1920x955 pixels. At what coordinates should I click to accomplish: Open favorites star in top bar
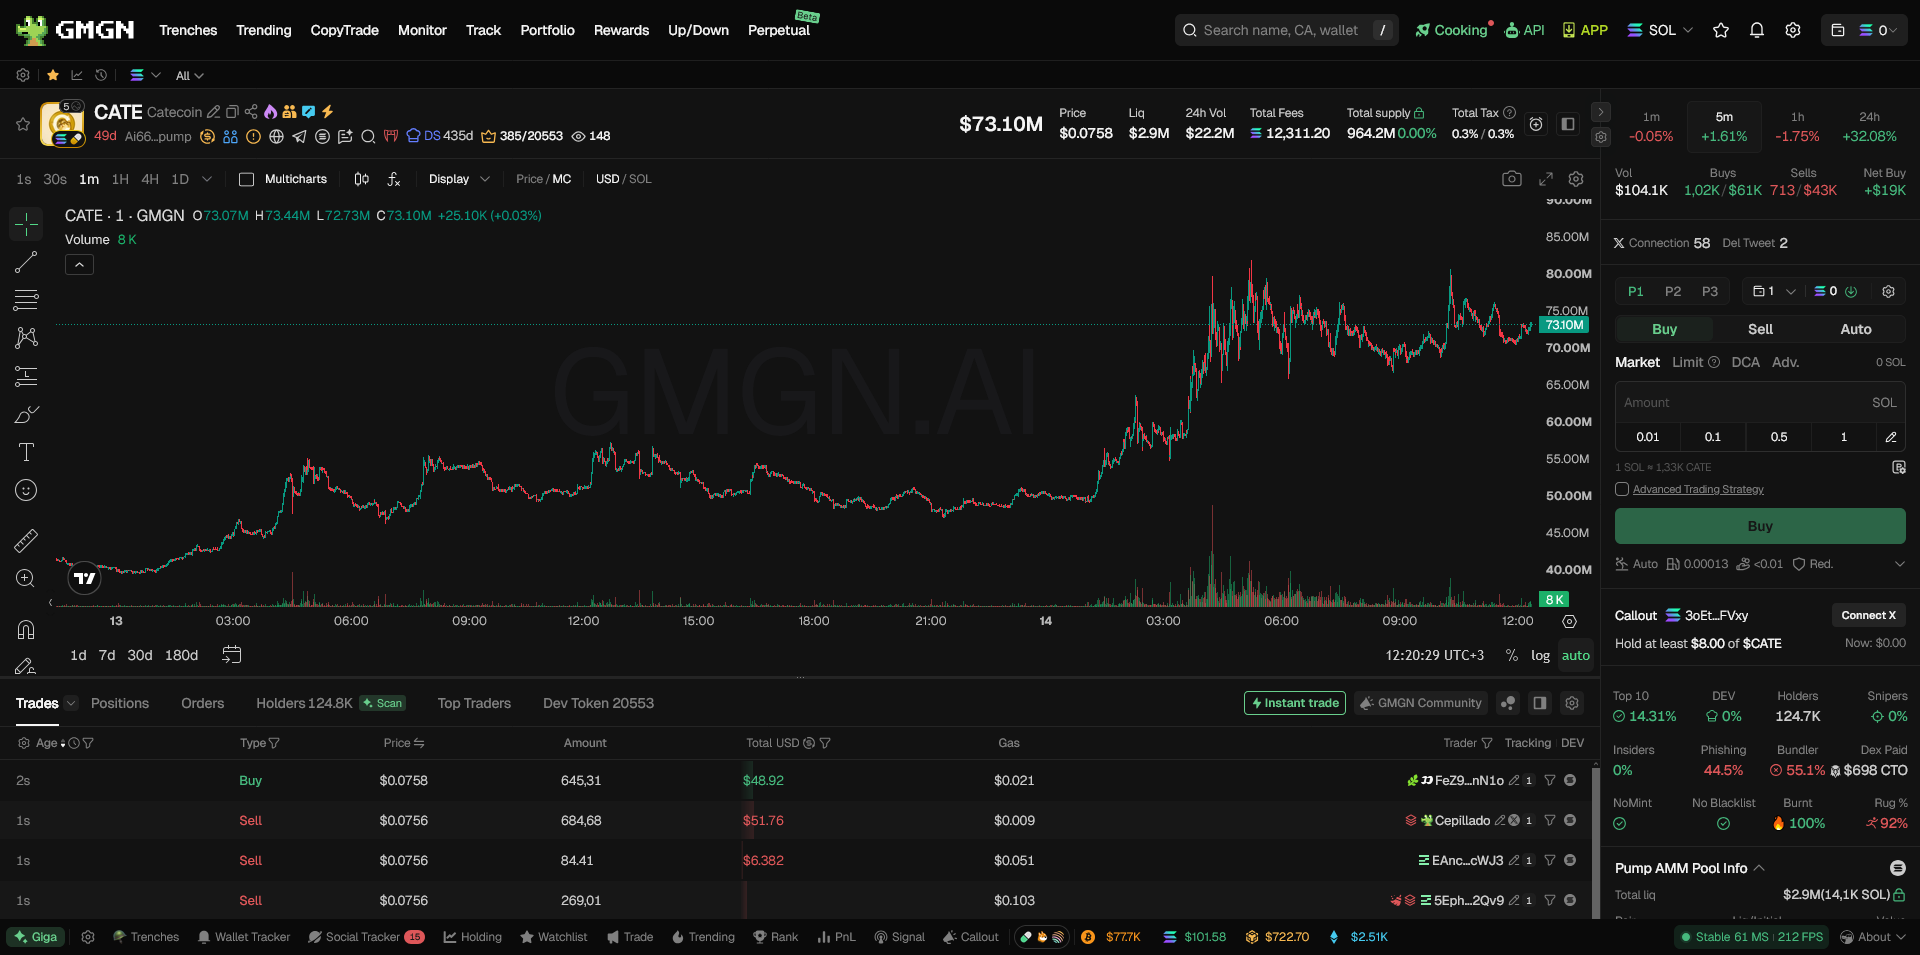coord(1720,30)
